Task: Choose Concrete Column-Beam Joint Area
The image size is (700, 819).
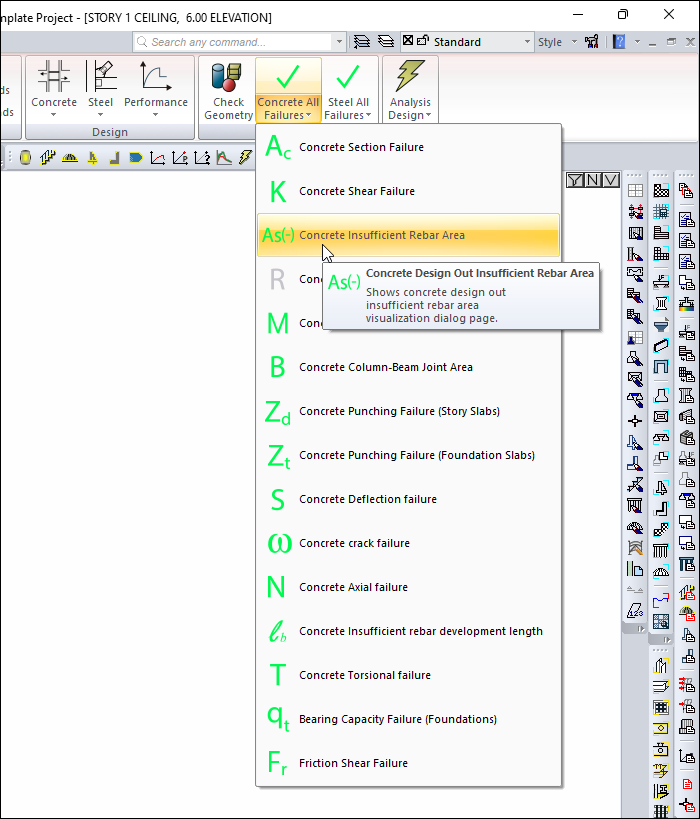Action: pos(385,367)
